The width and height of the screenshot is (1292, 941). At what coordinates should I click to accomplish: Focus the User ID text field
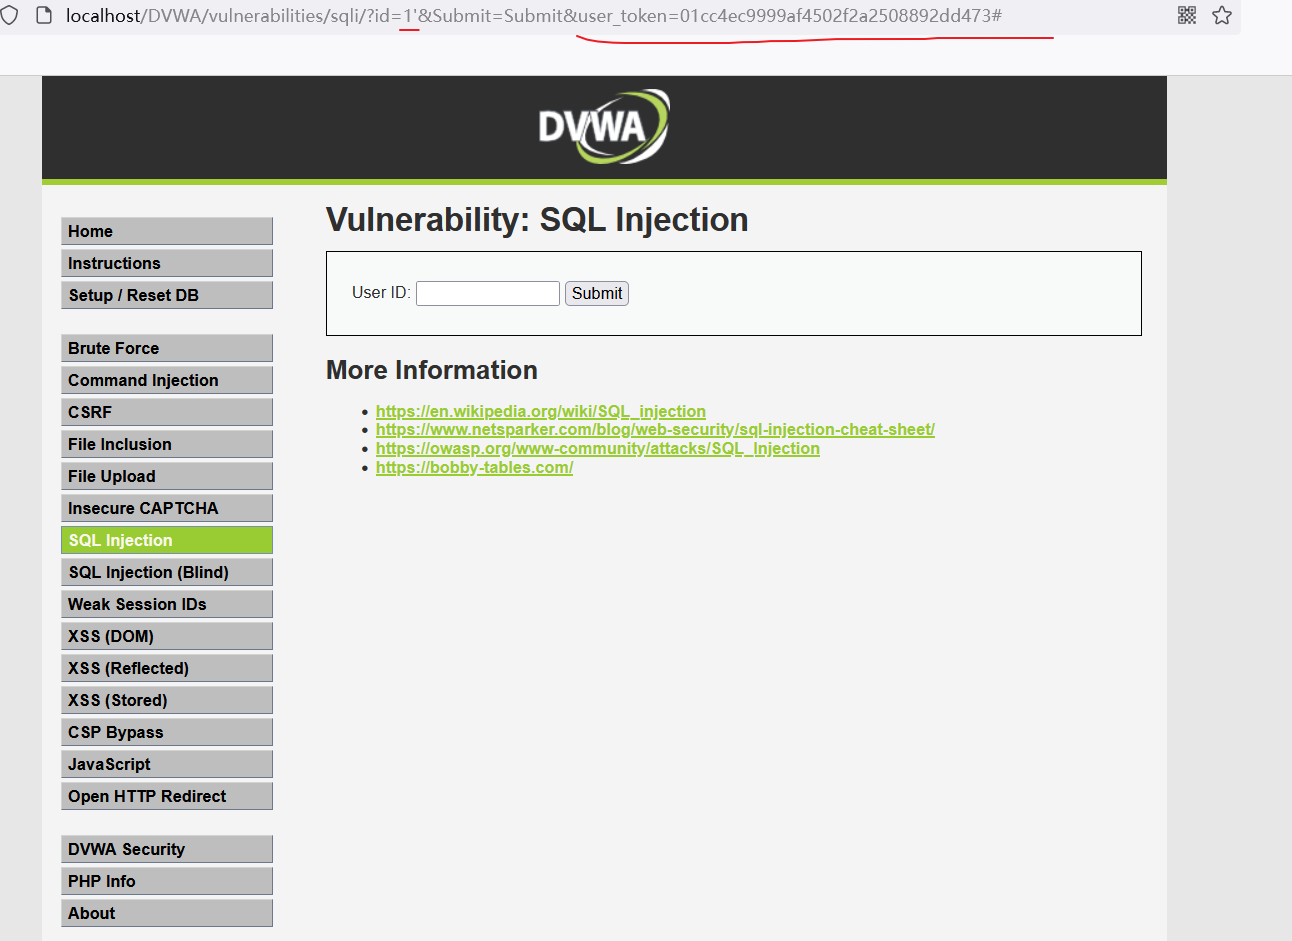point(488,293)
